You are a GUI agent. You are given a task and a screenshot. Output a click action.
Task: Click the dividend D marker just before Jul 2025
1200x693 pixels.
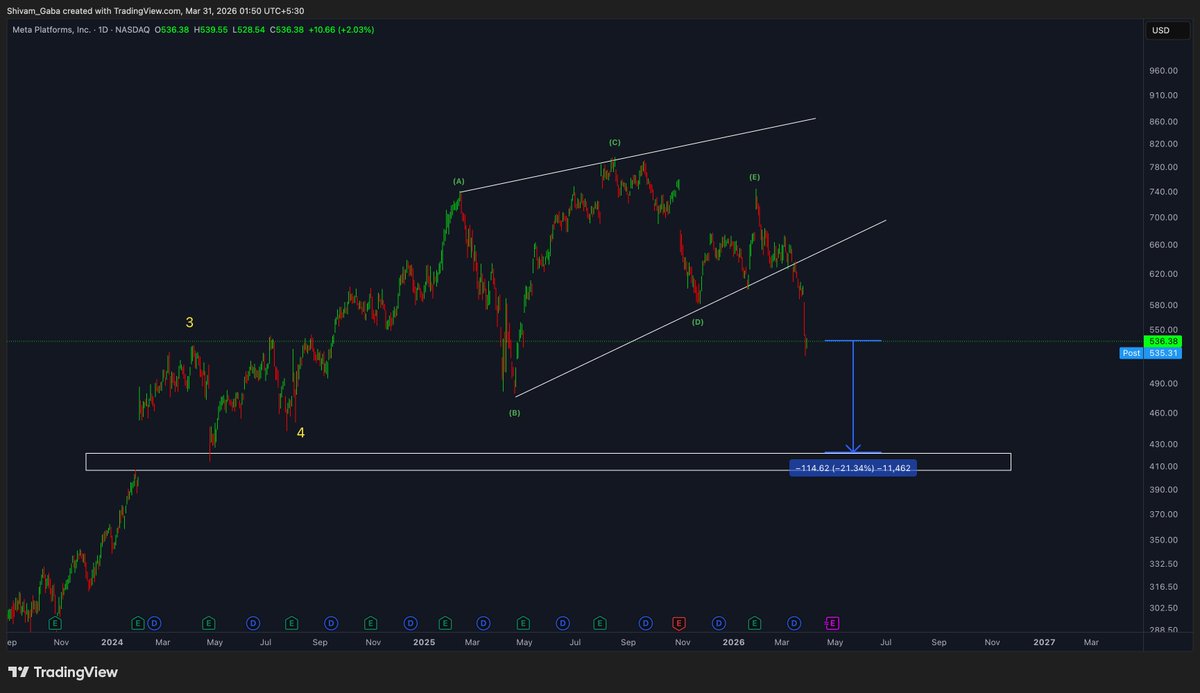(x=563, y=622)
